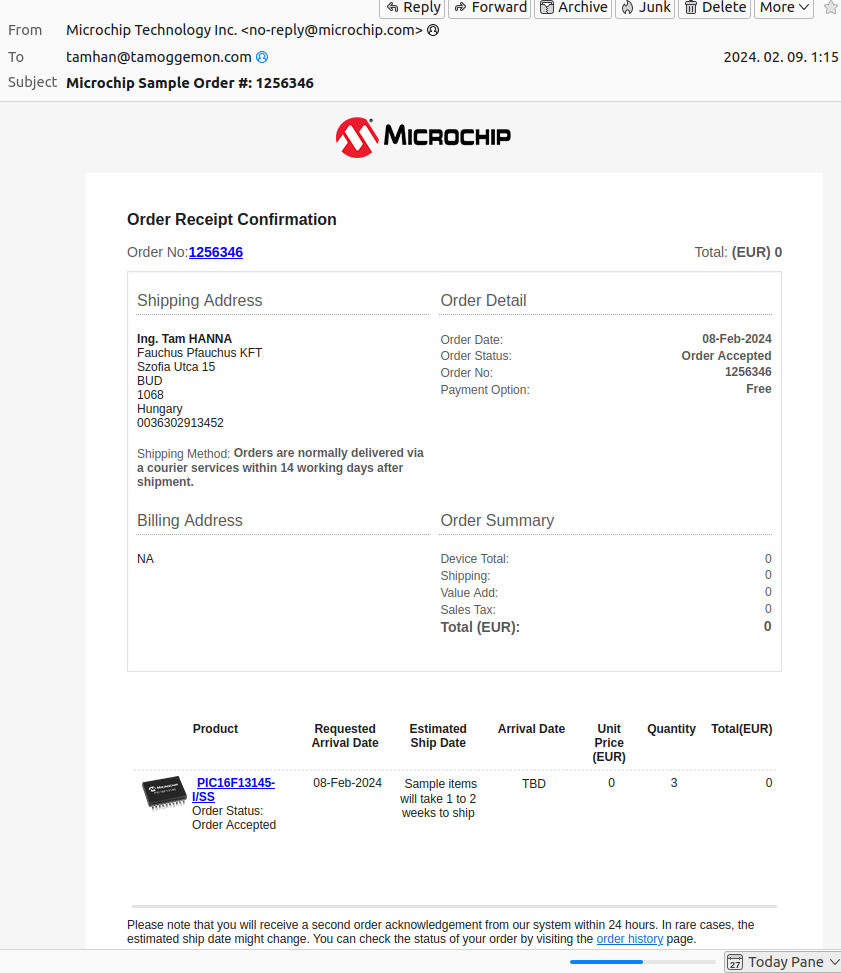
Task: Delete the order confirmation email
Action: (x=715, y=8)
